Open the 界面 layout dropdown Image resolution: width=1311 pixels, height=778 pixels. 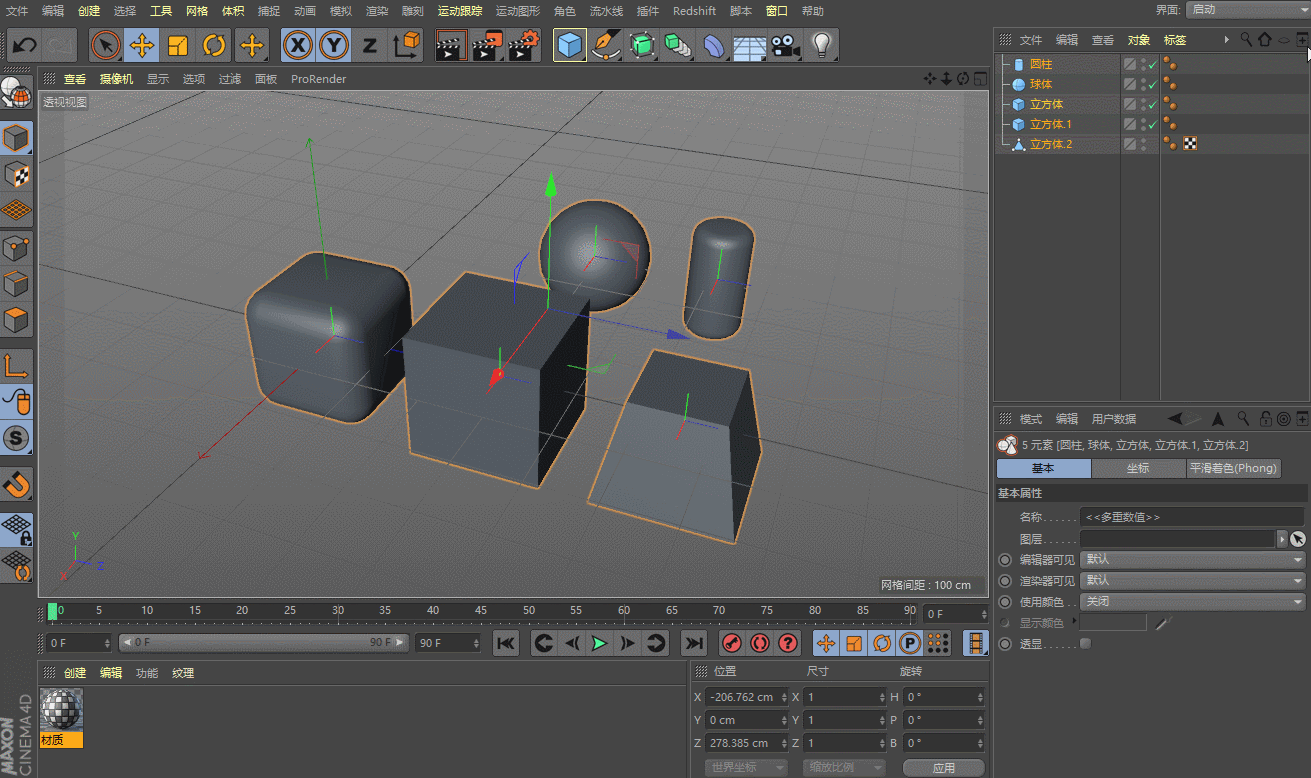pos(1246,9)
